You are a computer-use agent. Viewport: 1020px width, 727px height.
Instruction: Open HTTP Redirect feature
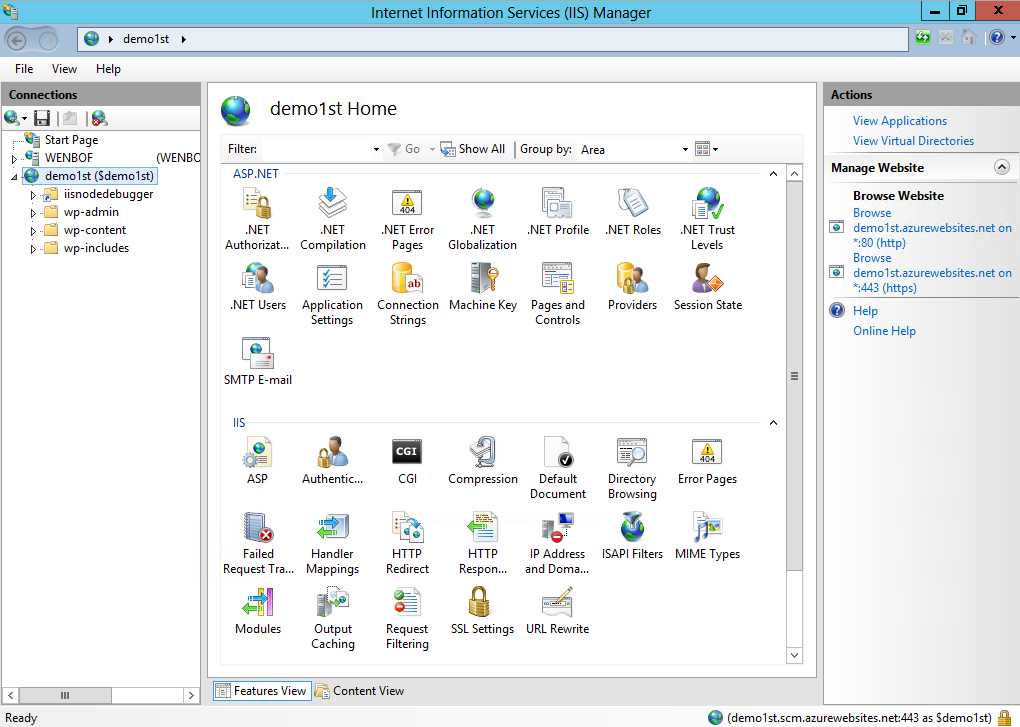coord(407,543)
